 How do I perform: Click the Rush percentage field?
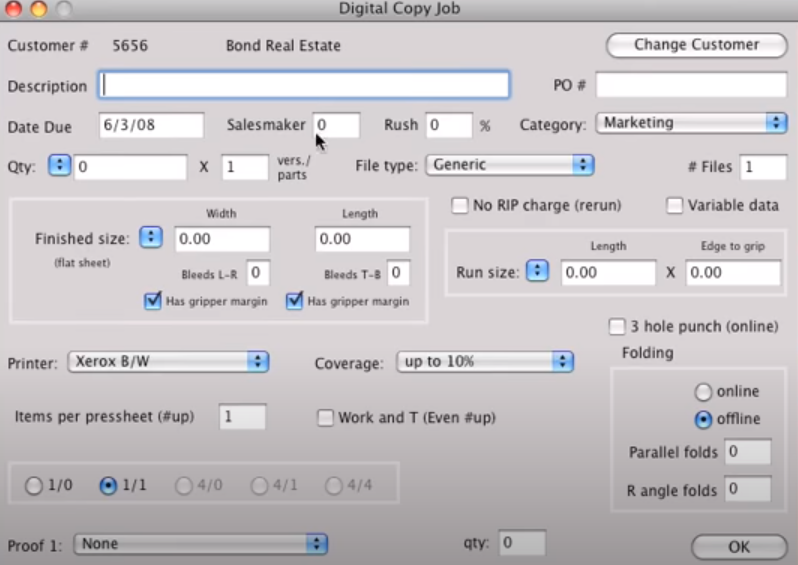(449, 125)
